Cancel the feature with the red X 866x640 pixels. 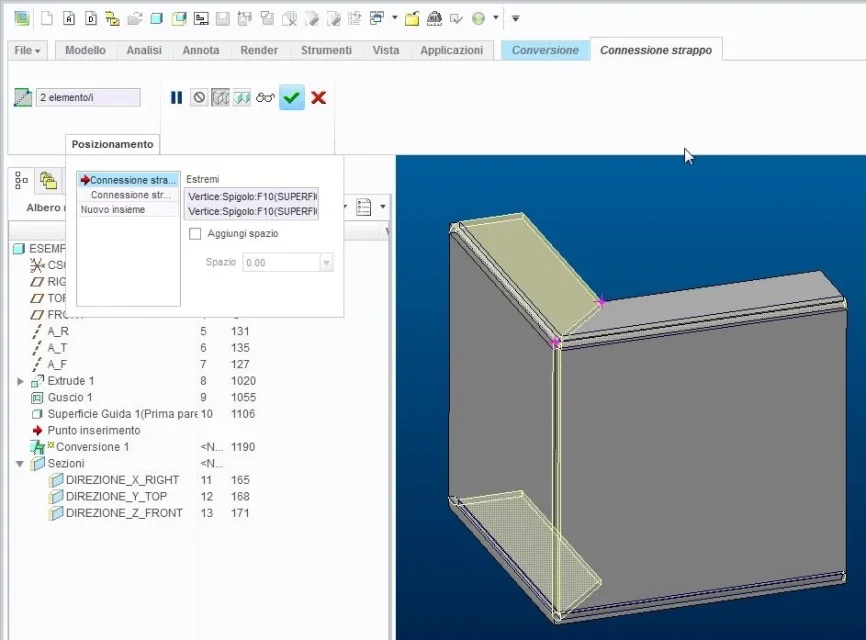pos(318,97)
